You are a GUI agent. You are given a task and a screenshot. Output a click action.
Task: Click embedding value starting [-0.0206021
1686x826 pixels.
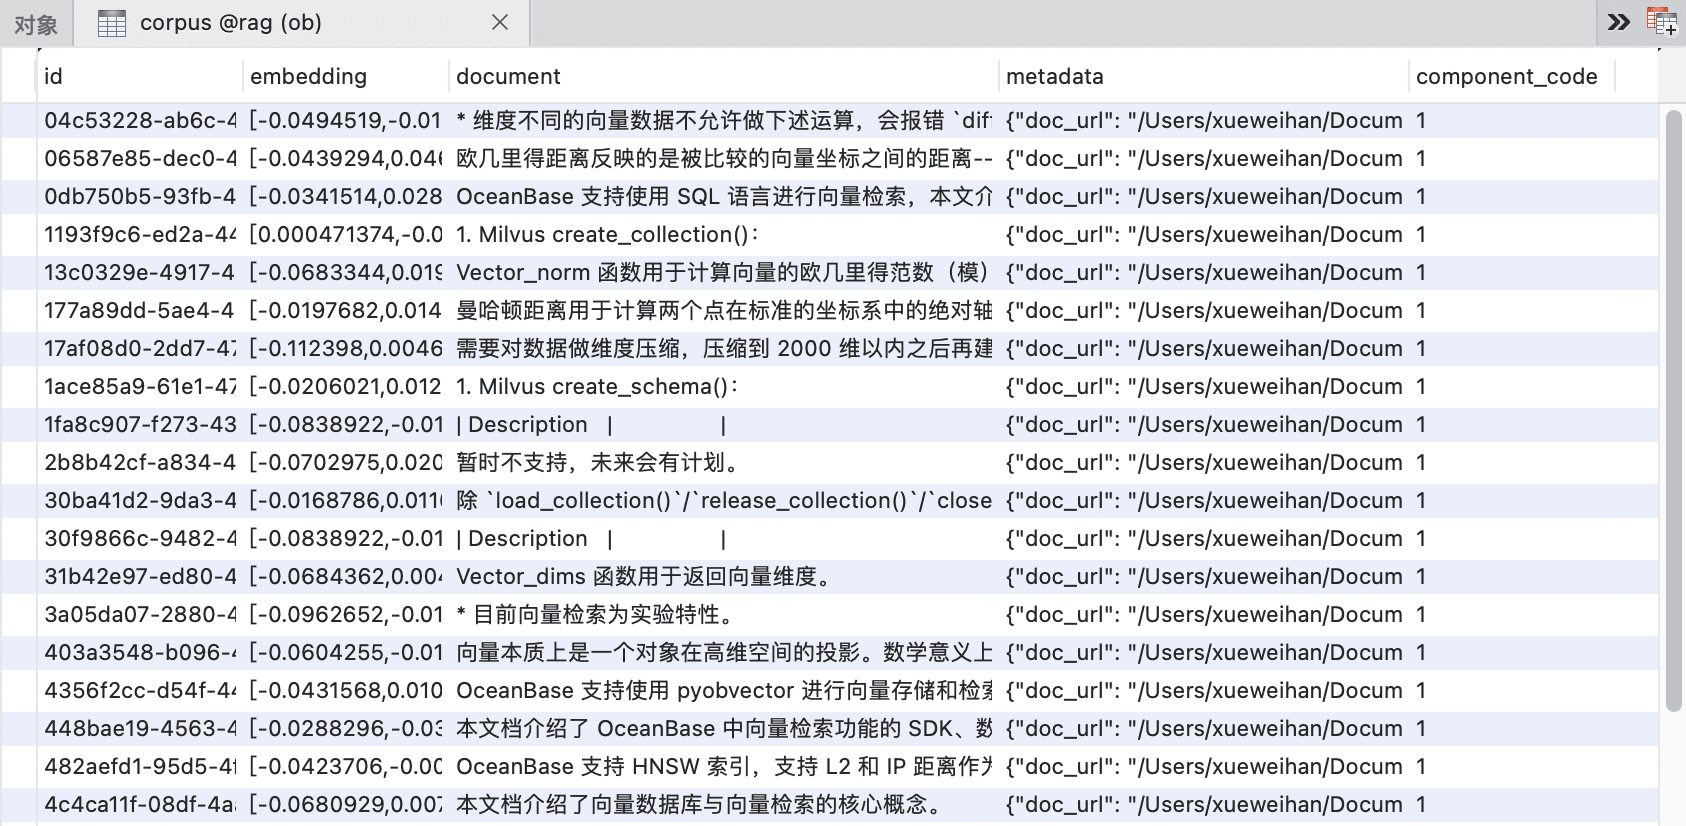(x=346, y=386)
